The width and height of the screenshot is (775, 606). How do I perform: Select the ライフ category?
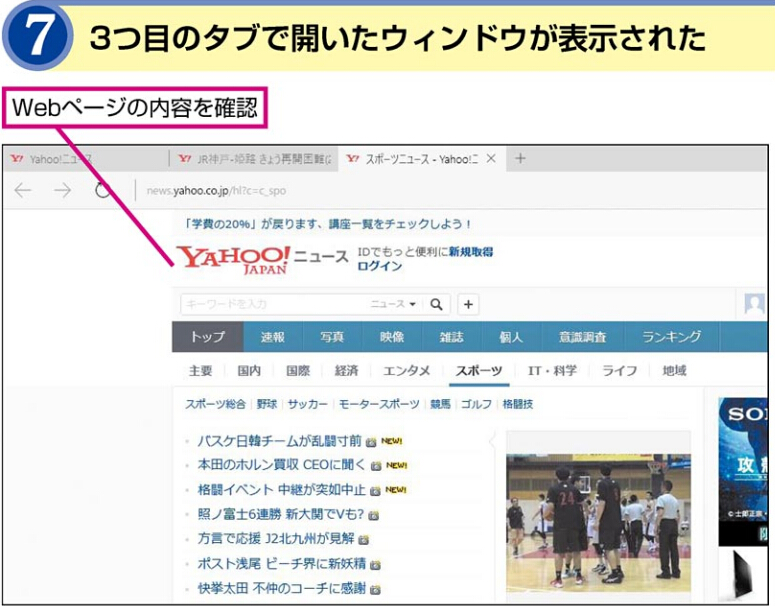point(619,370)
